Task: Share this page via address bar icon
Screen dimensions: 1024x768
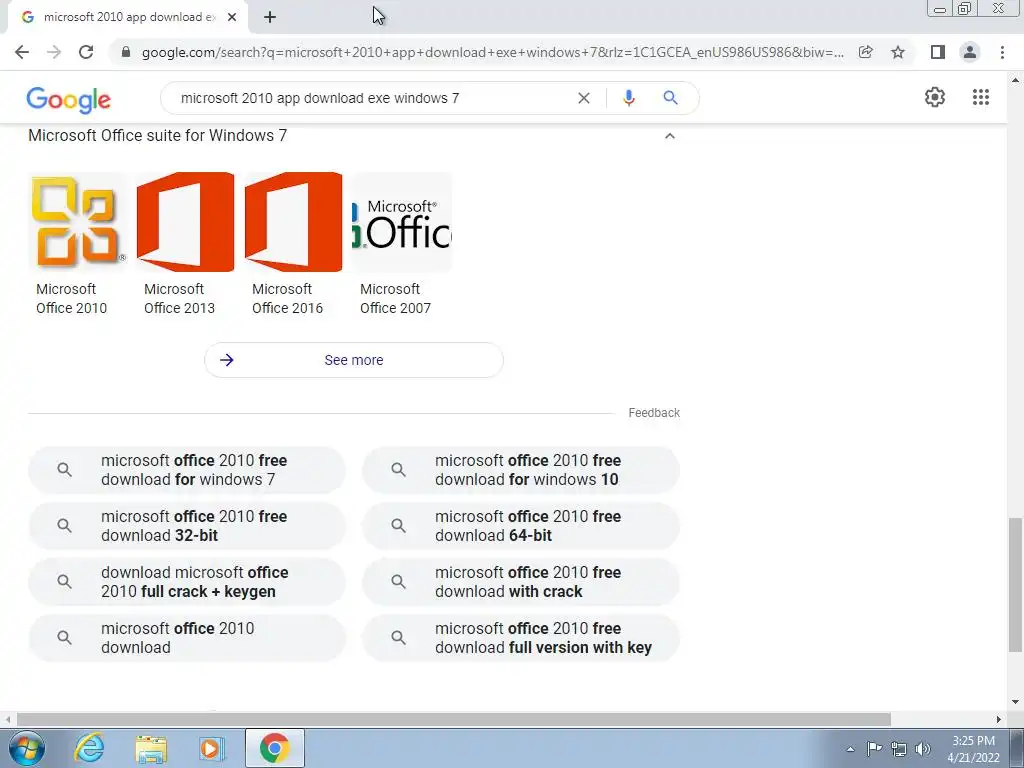Action: 866,52
